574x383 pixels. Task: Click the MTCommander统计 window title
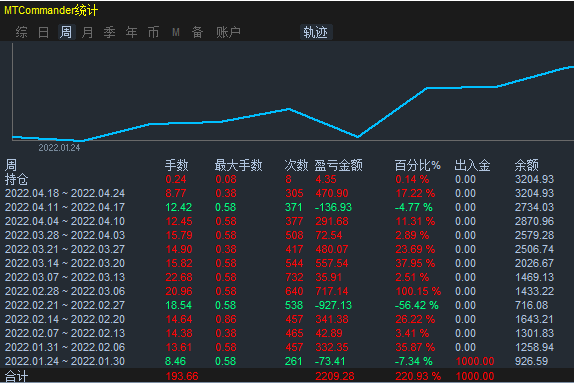pyautogui.click(x=51, y=10)
